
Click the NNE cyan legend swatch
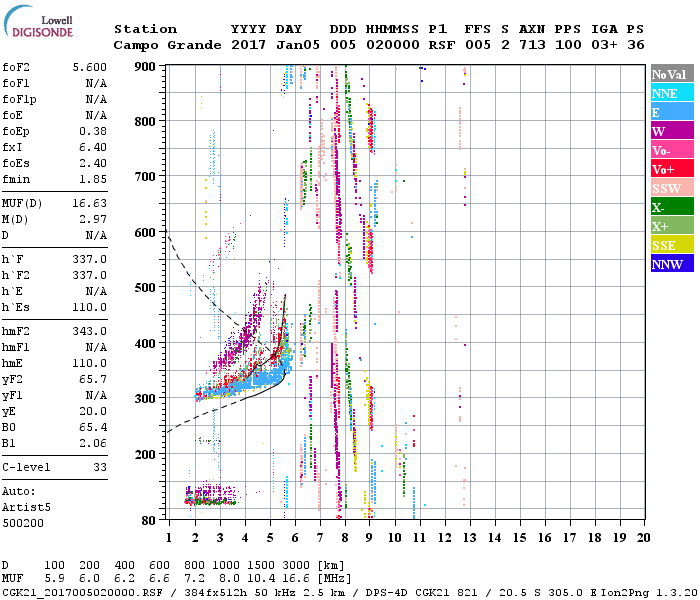[671, 93]
